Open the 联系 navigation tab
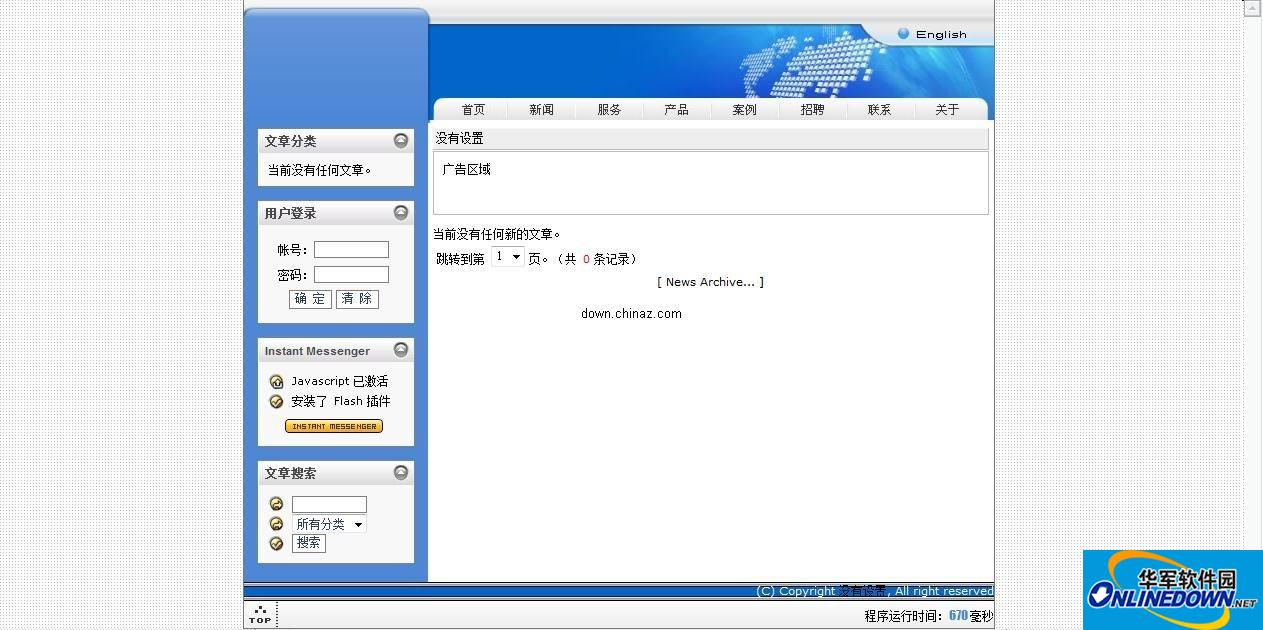This screenshot has height=630, width=1263. [x=879, y=110]
